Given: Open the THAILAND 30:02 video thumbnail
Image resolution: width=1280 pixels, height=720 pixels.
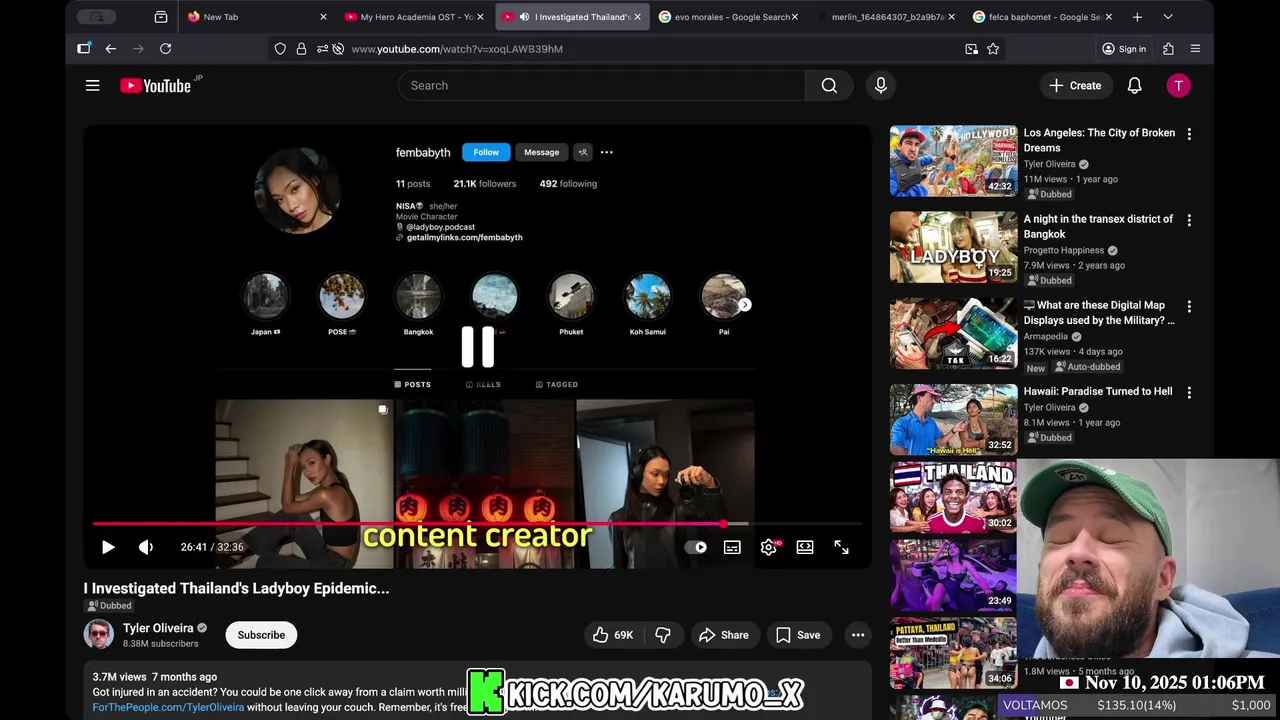Looking at the screenshot, I should click(x=953, y=497).
